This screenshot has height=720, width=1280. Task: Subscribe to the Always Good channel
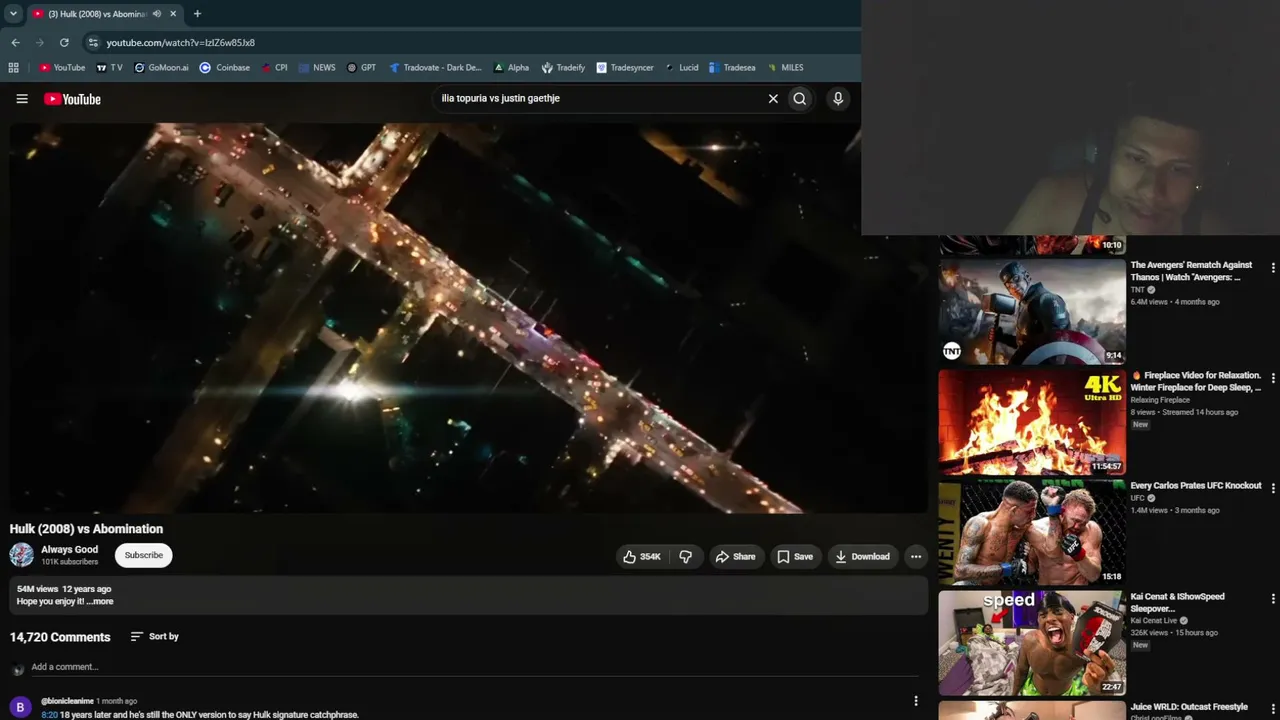click(x=144, y=555)
